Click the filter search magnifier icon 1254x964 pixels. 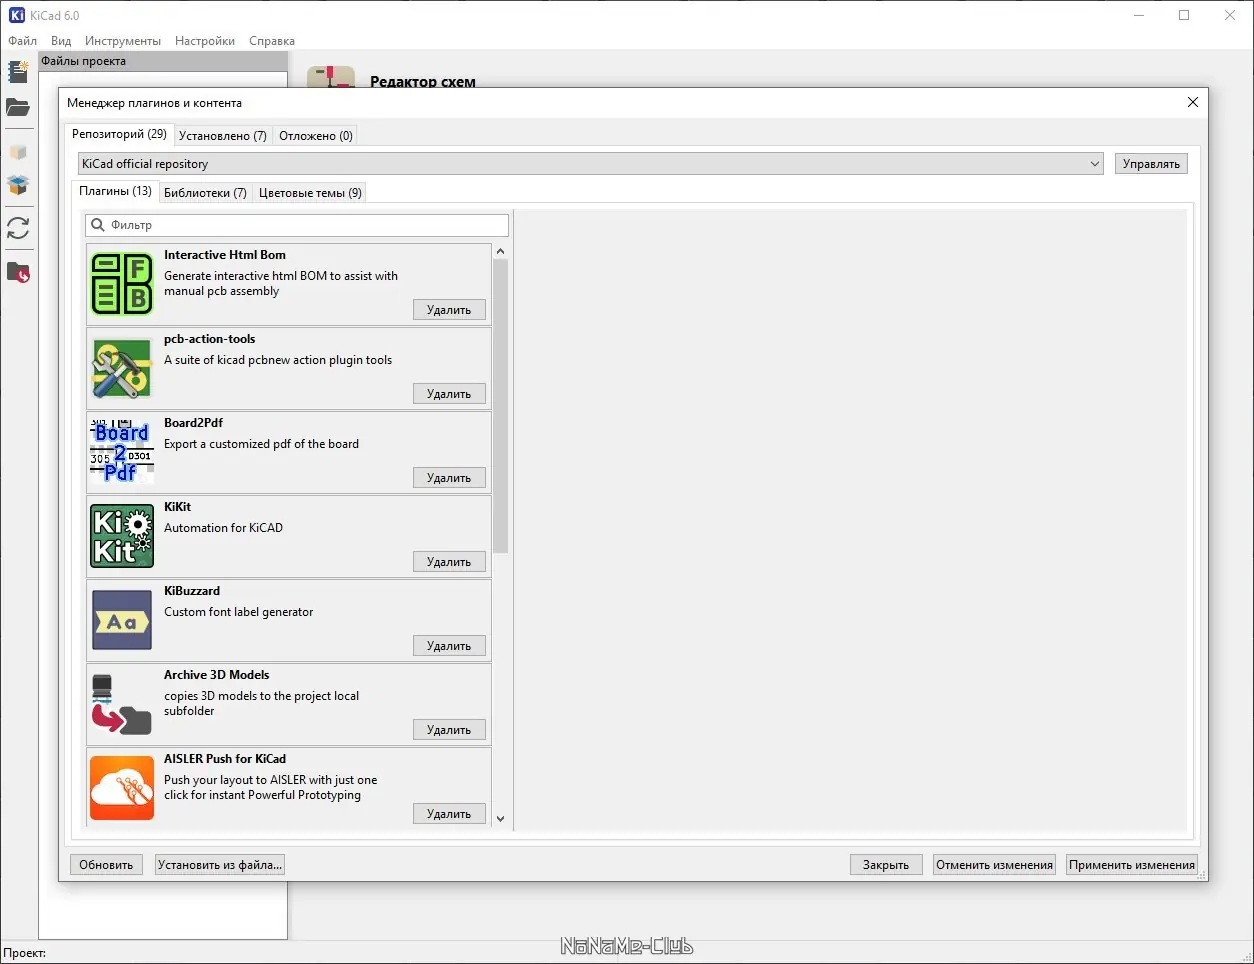click(98, 225)
